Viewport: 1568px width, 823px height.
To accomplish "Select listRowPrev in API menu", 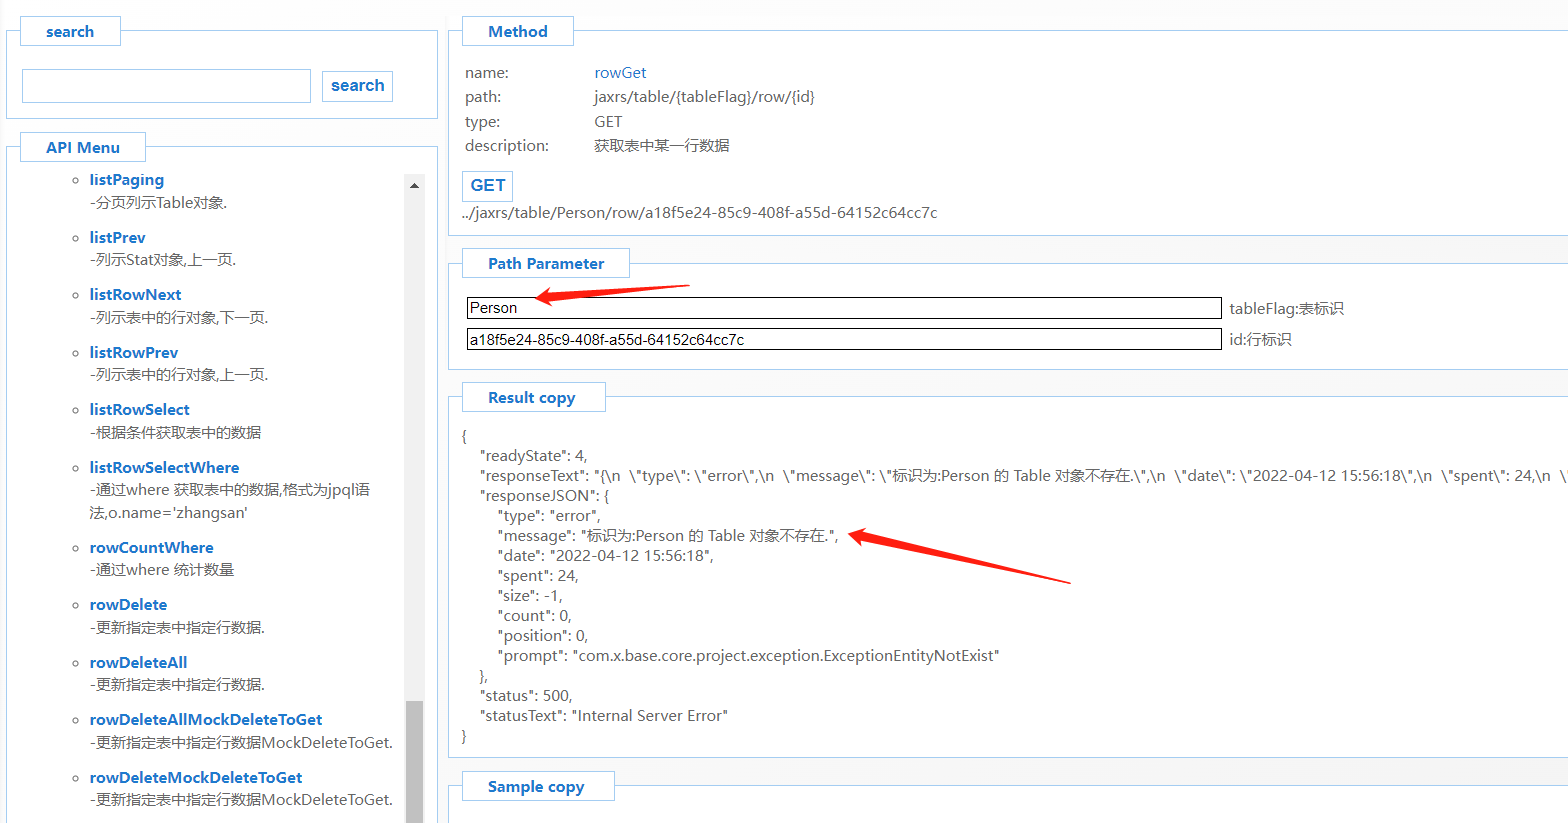I will (x=133, y=353).
